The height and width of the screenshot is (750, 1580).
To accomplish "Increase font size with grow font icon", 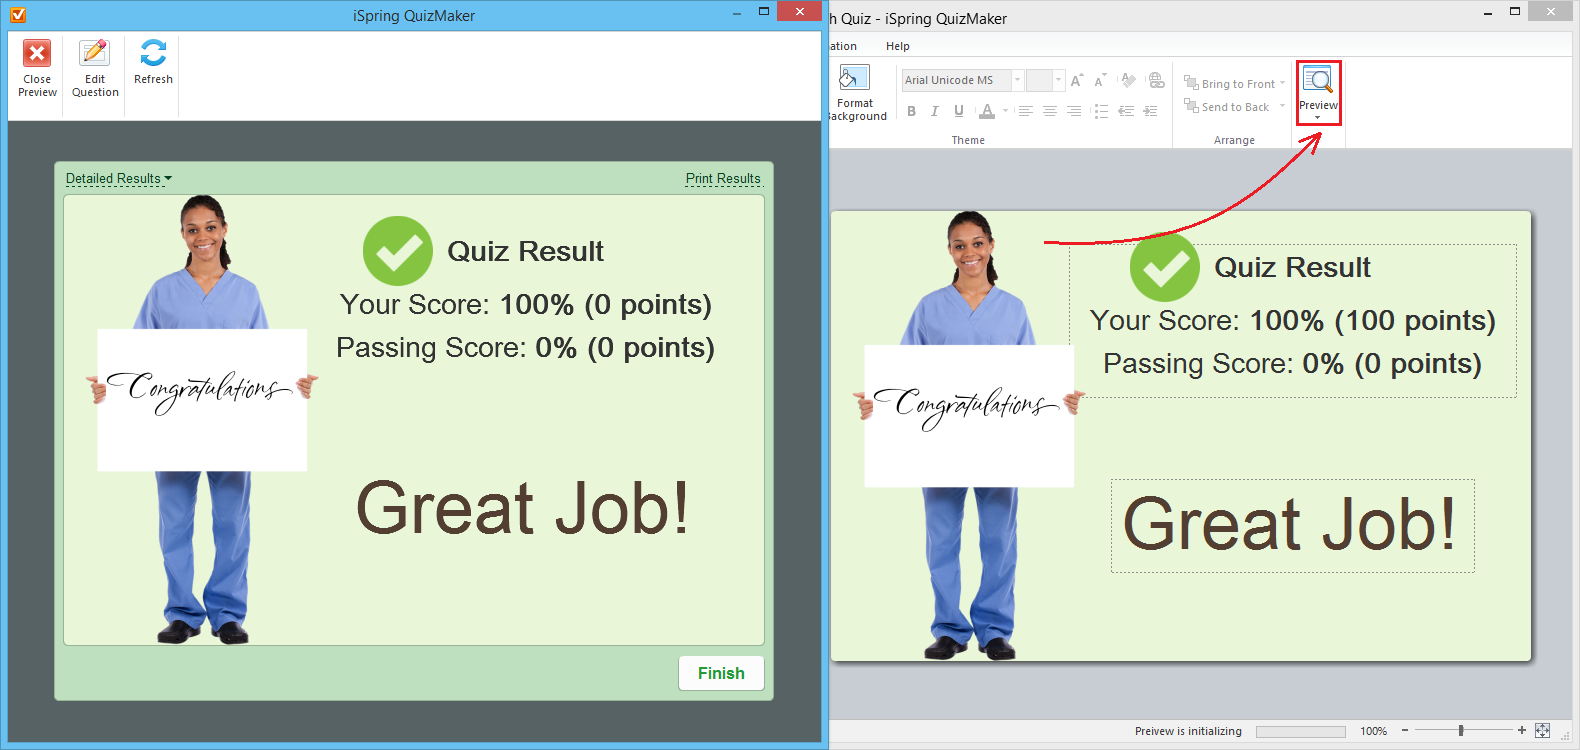I will 1077,81.
